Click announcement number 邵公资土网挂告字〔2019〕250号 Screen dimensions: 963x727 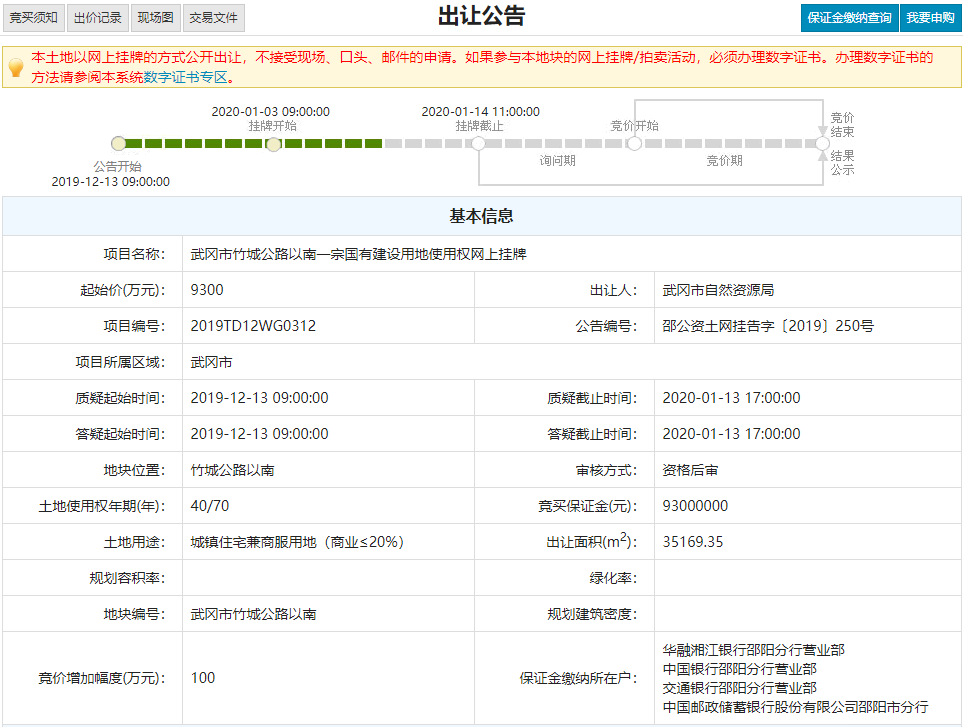tap(768, 326)
